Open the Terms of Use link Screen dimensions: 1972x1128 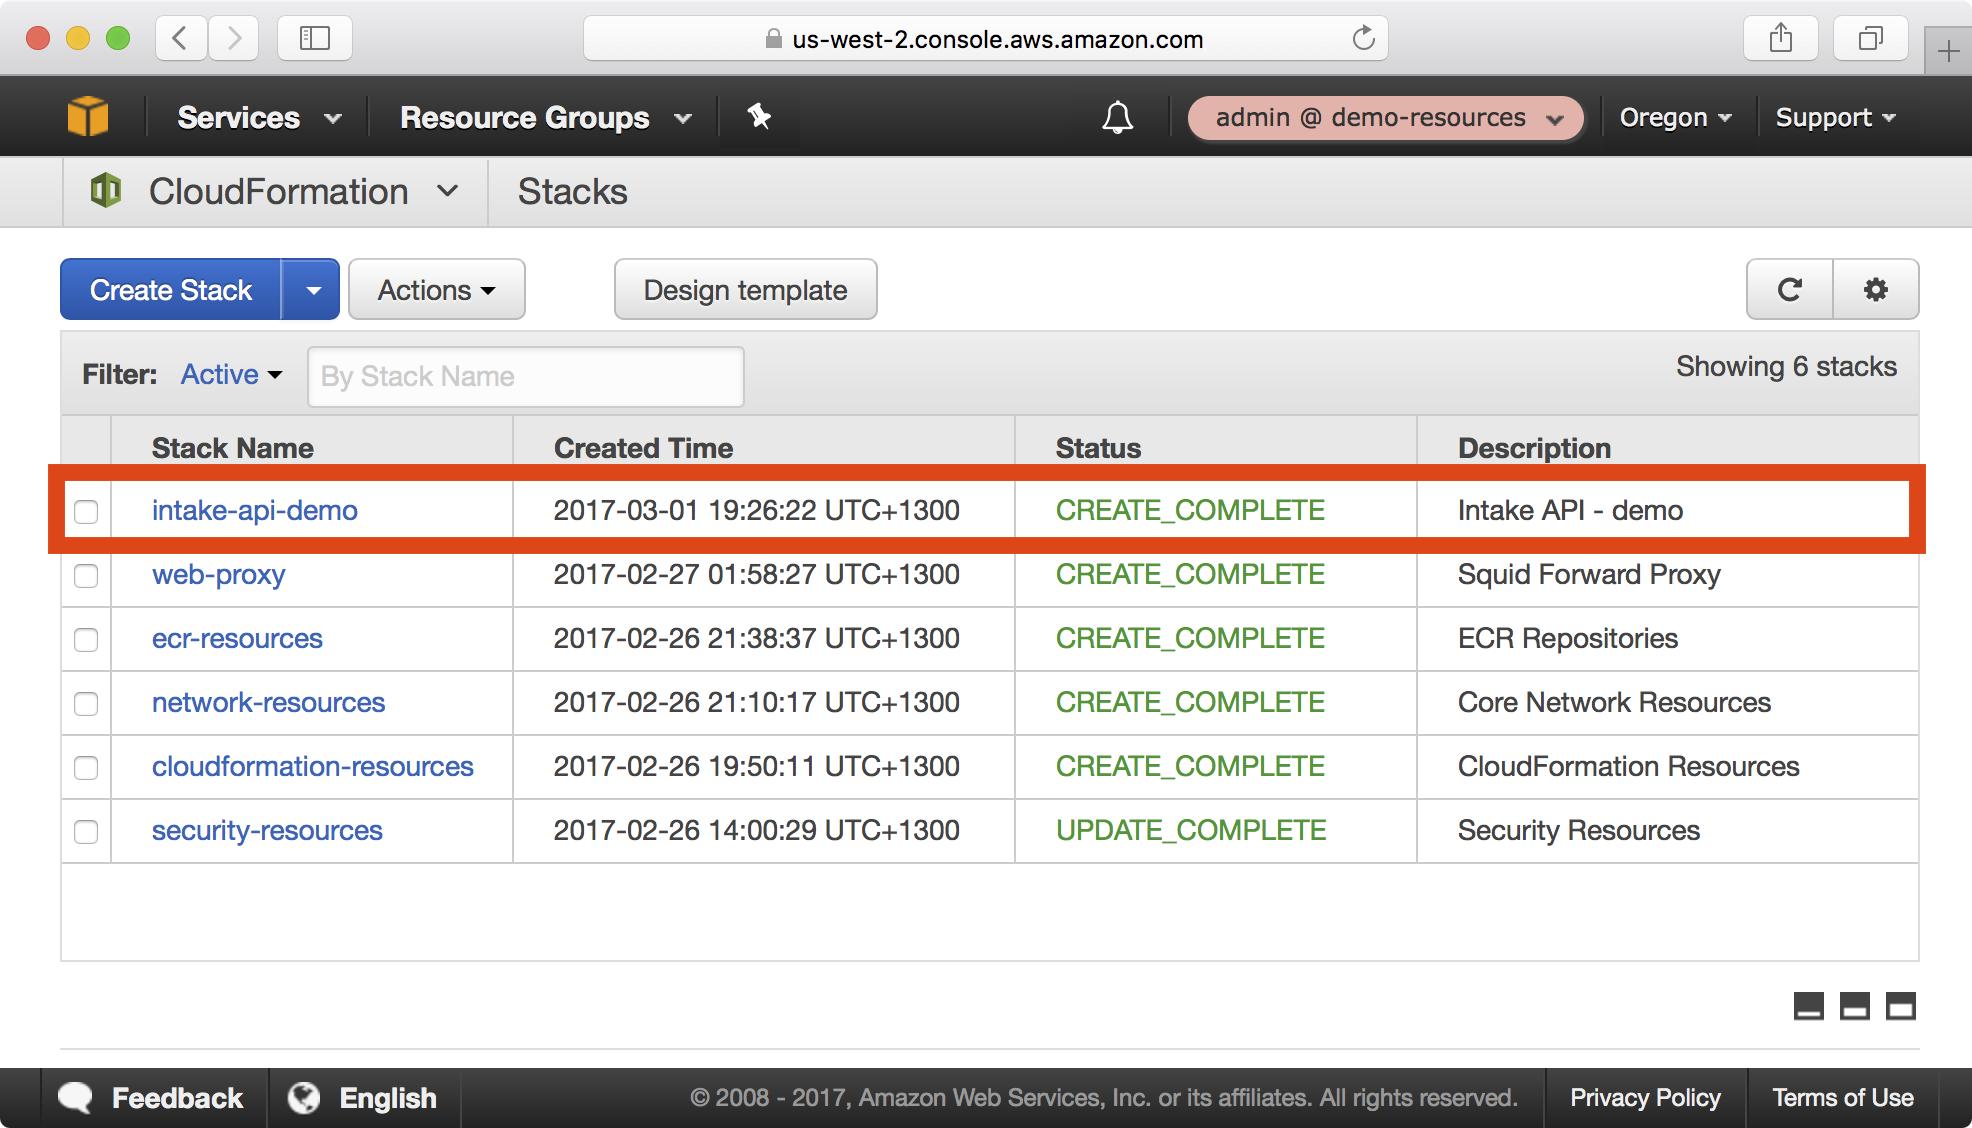click(x=1843, y=1098)
